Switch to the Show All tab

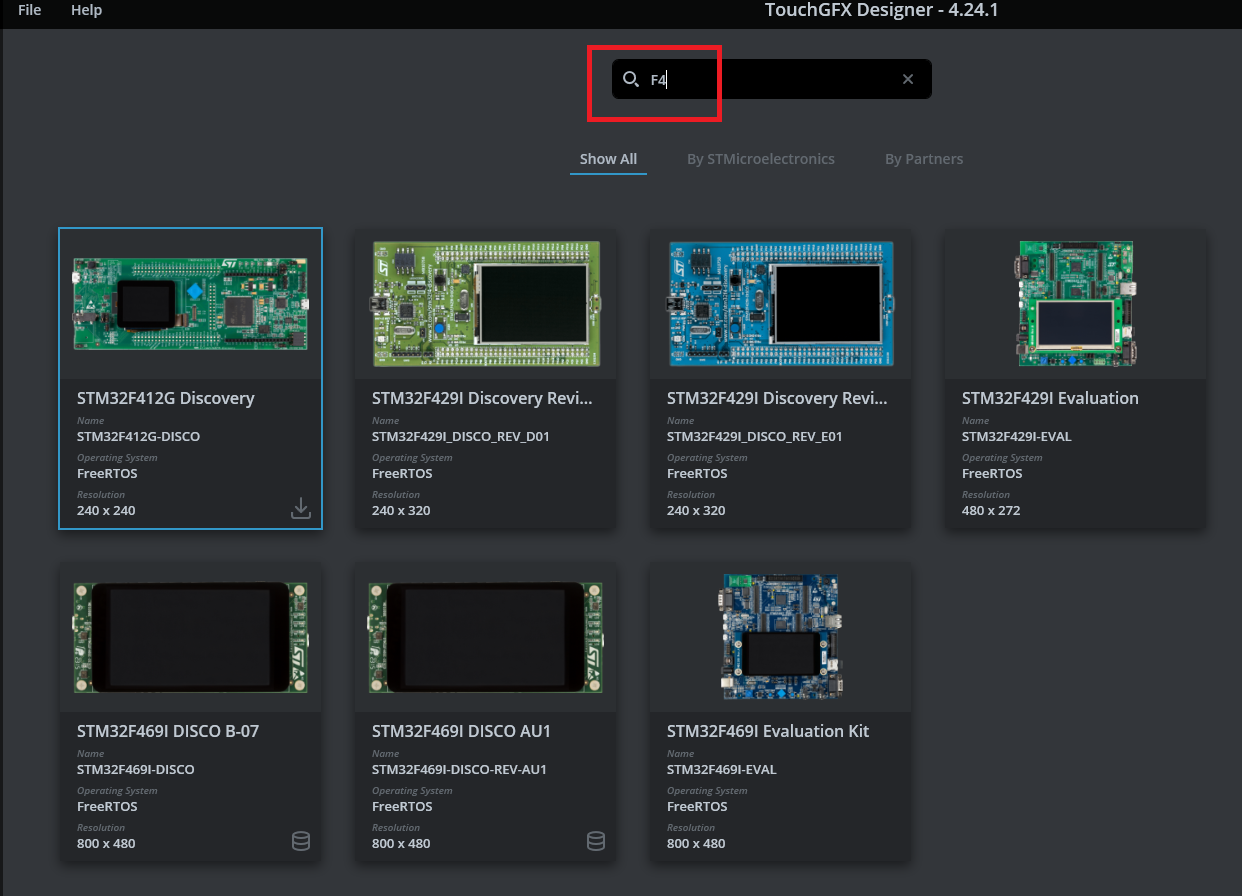pos(608,159)
